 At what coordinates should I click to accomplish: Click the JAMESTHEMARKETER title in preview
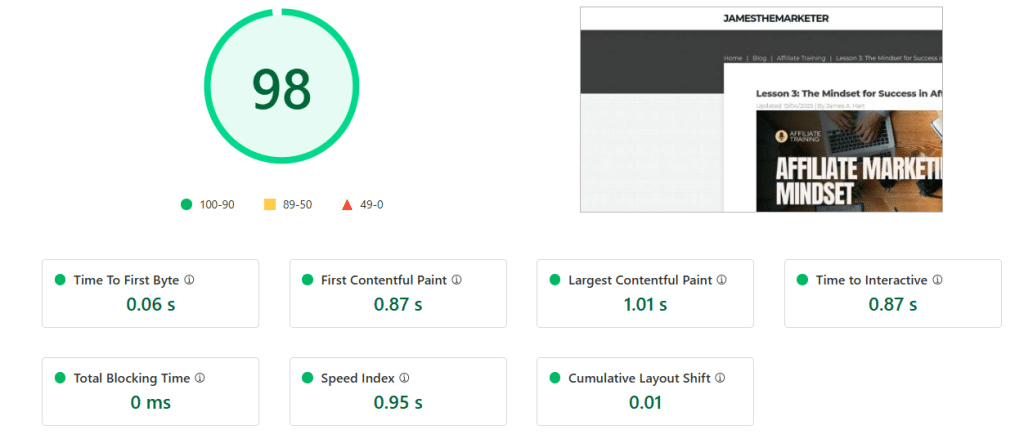pos(776,18)
